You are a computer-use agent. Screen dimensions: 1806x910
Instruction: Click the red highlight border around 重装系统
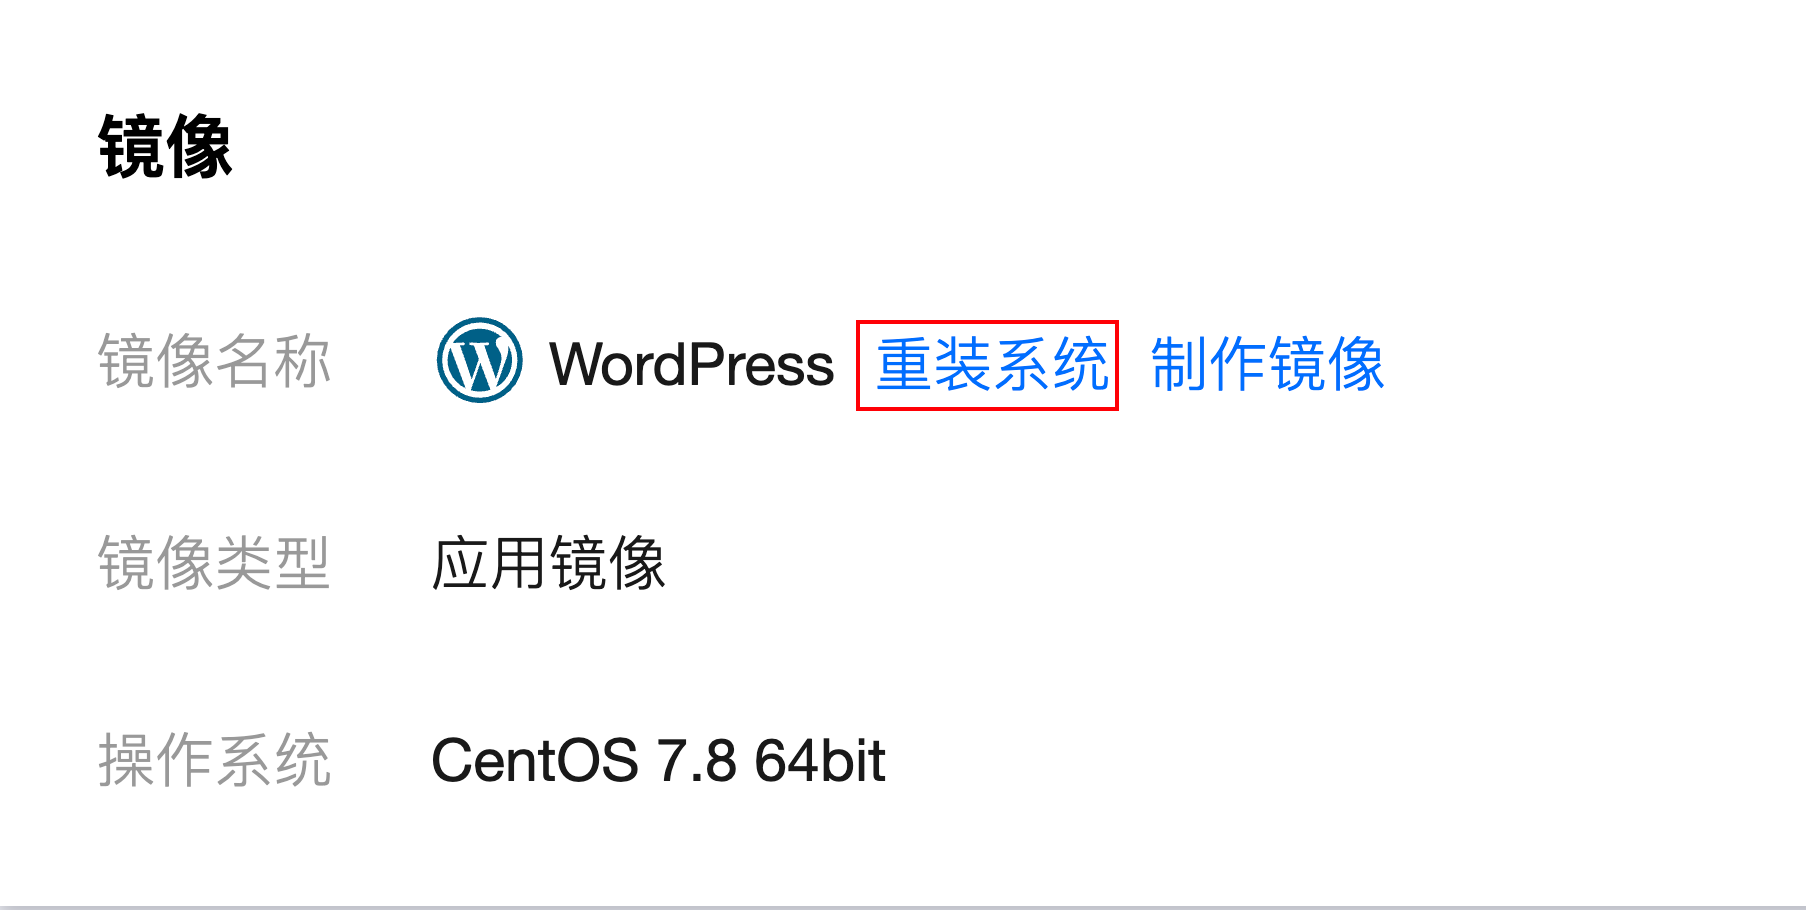[x=987, y=322]
